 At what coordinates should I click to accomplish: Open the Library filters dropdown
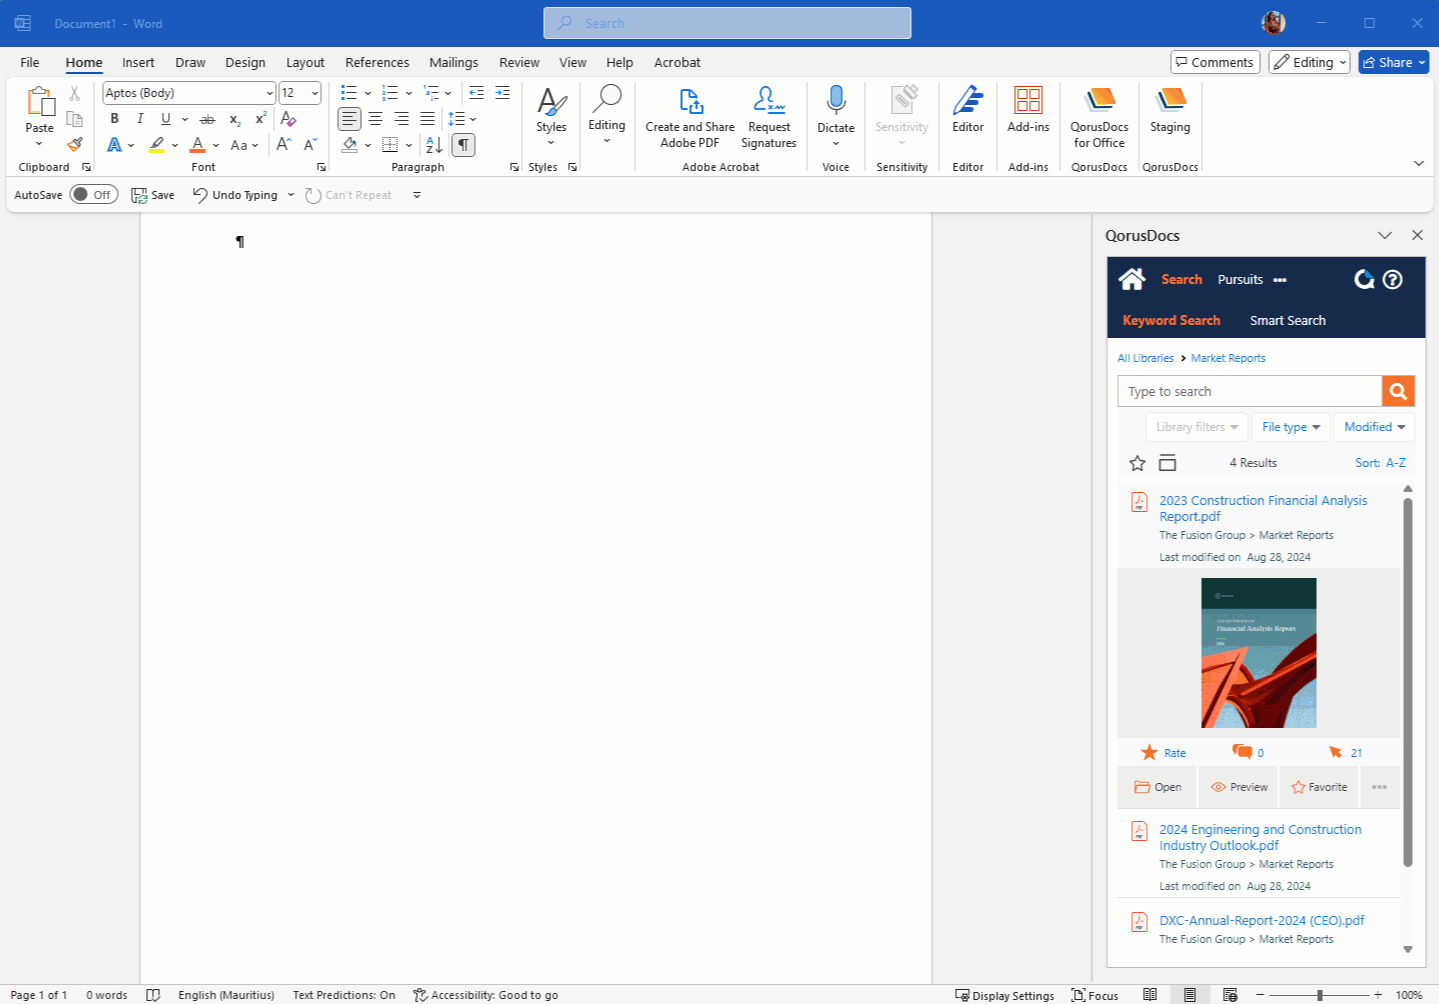[1197, 427]
